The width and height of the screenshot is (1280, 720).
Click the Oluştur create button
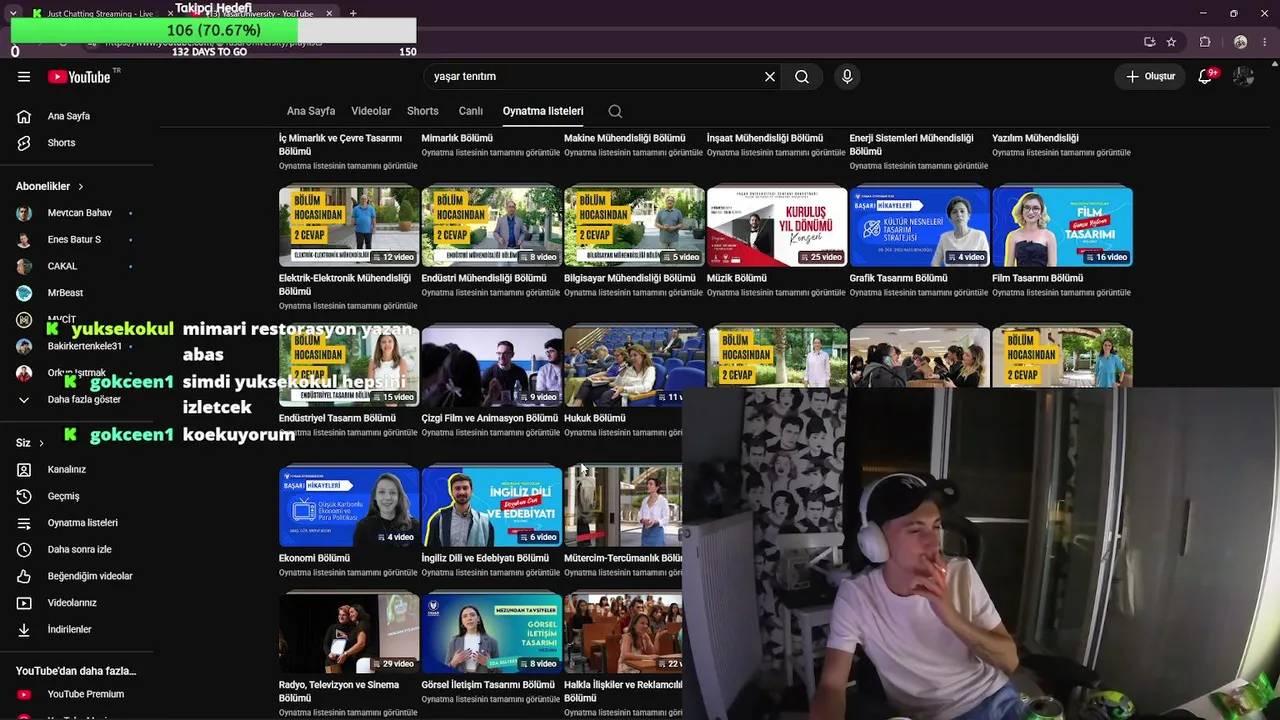[1151, 77]
